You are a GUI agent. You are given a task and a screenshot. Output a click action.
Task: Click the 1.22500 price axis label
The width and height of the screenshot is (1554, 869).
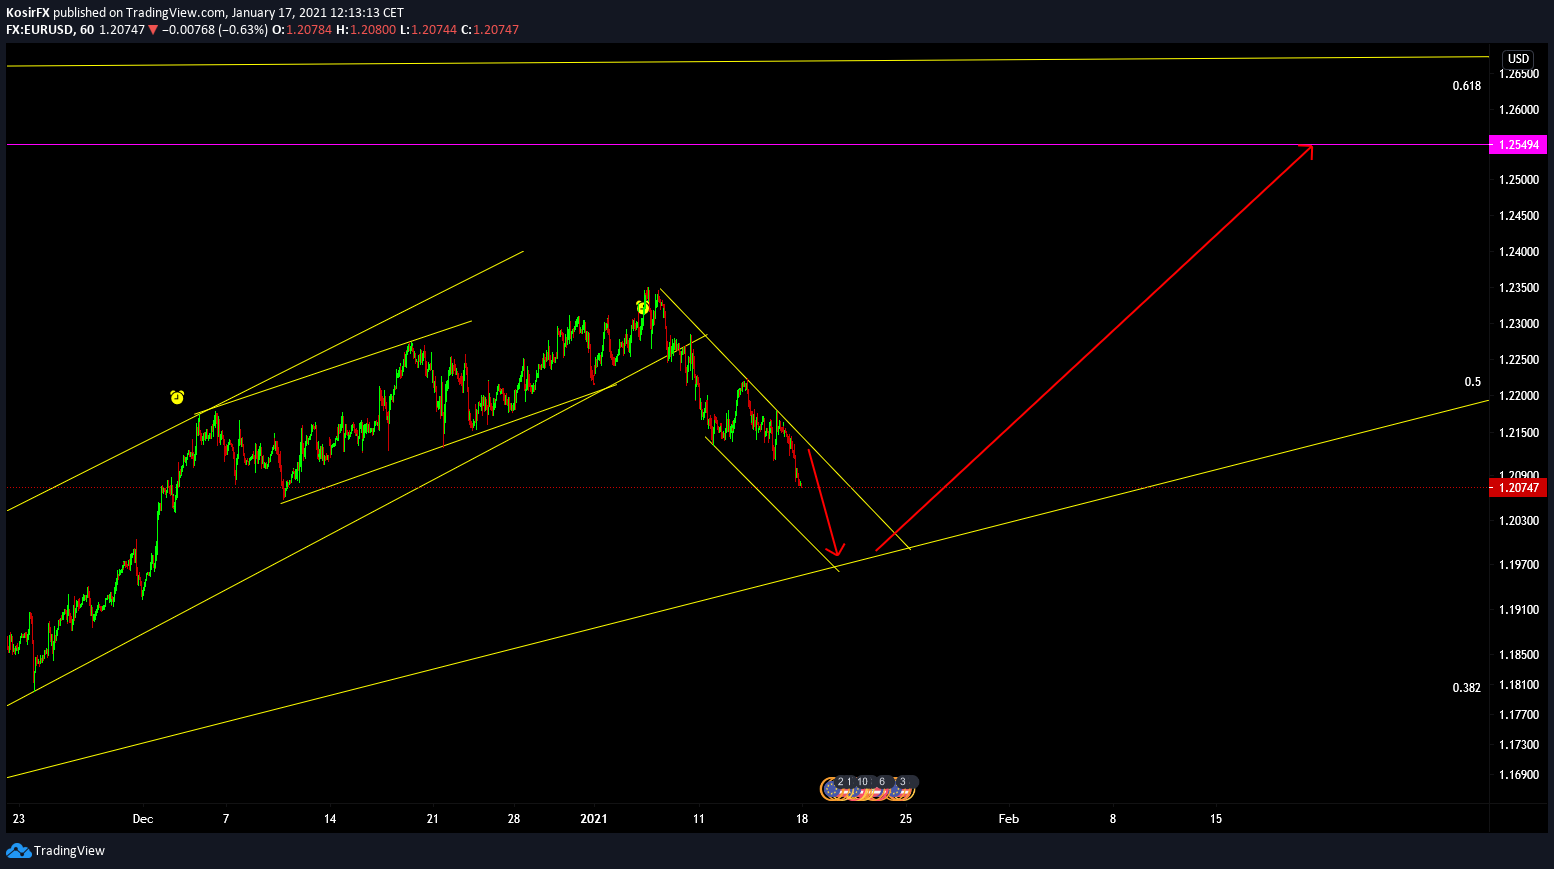pyautogui.click(x=1519, y=360)
